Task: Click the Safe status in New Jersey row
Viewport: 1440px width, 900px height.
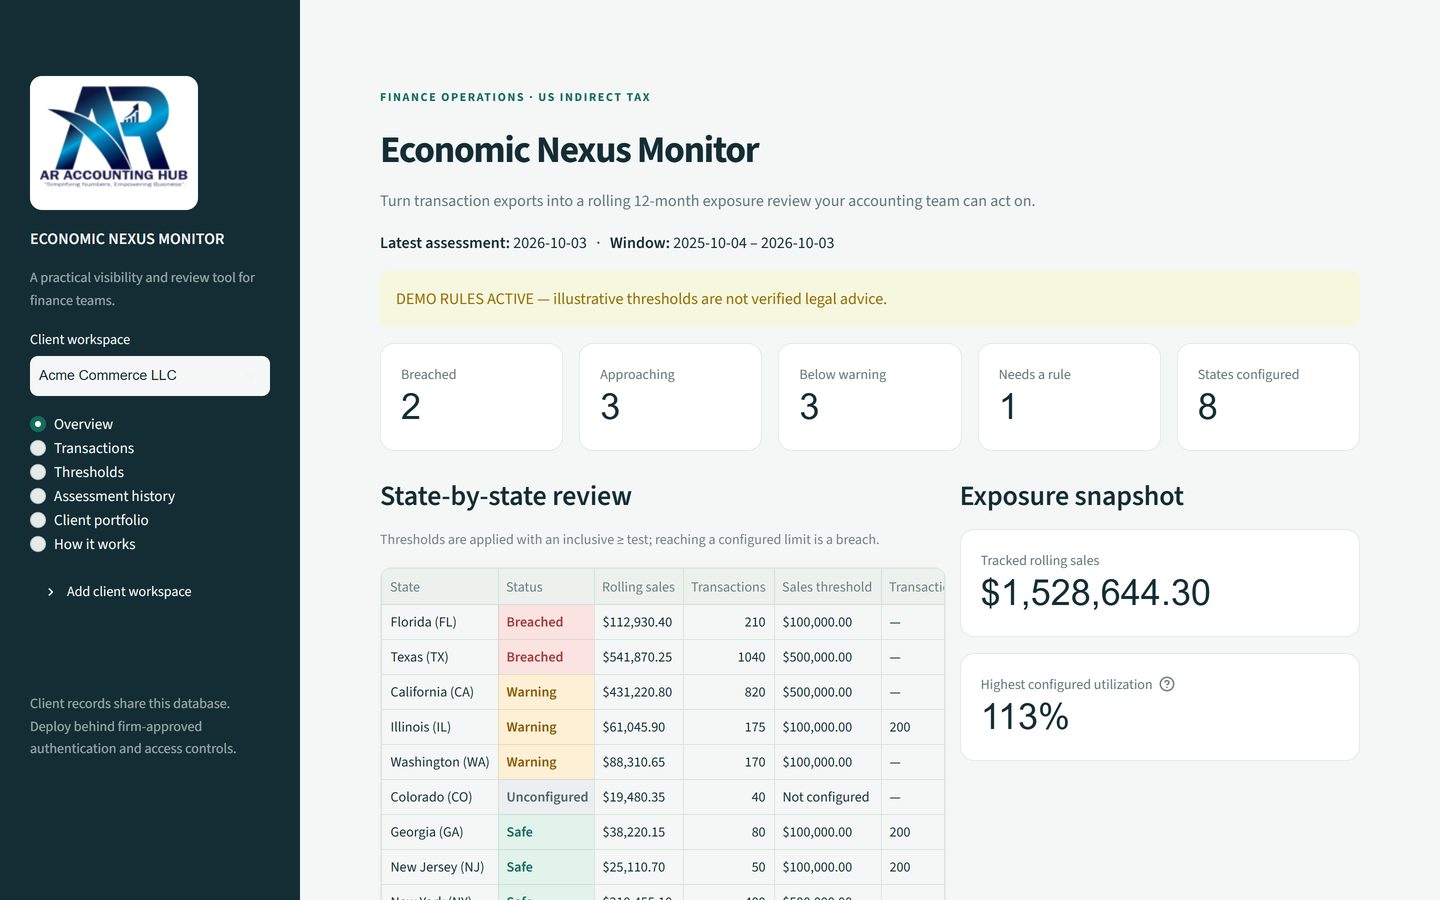Action: pyautogui.click(x=546, y=867)
